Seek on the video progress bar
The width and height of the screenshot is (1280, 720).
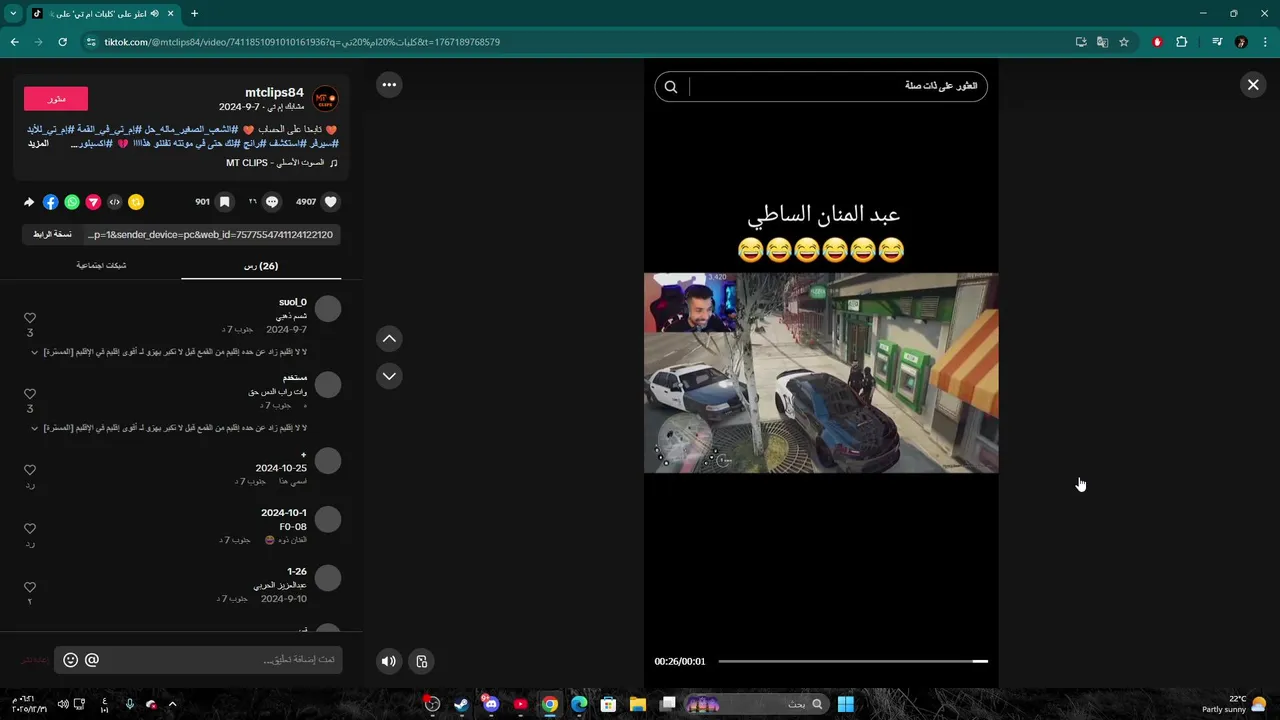click(x=853, y=661)
